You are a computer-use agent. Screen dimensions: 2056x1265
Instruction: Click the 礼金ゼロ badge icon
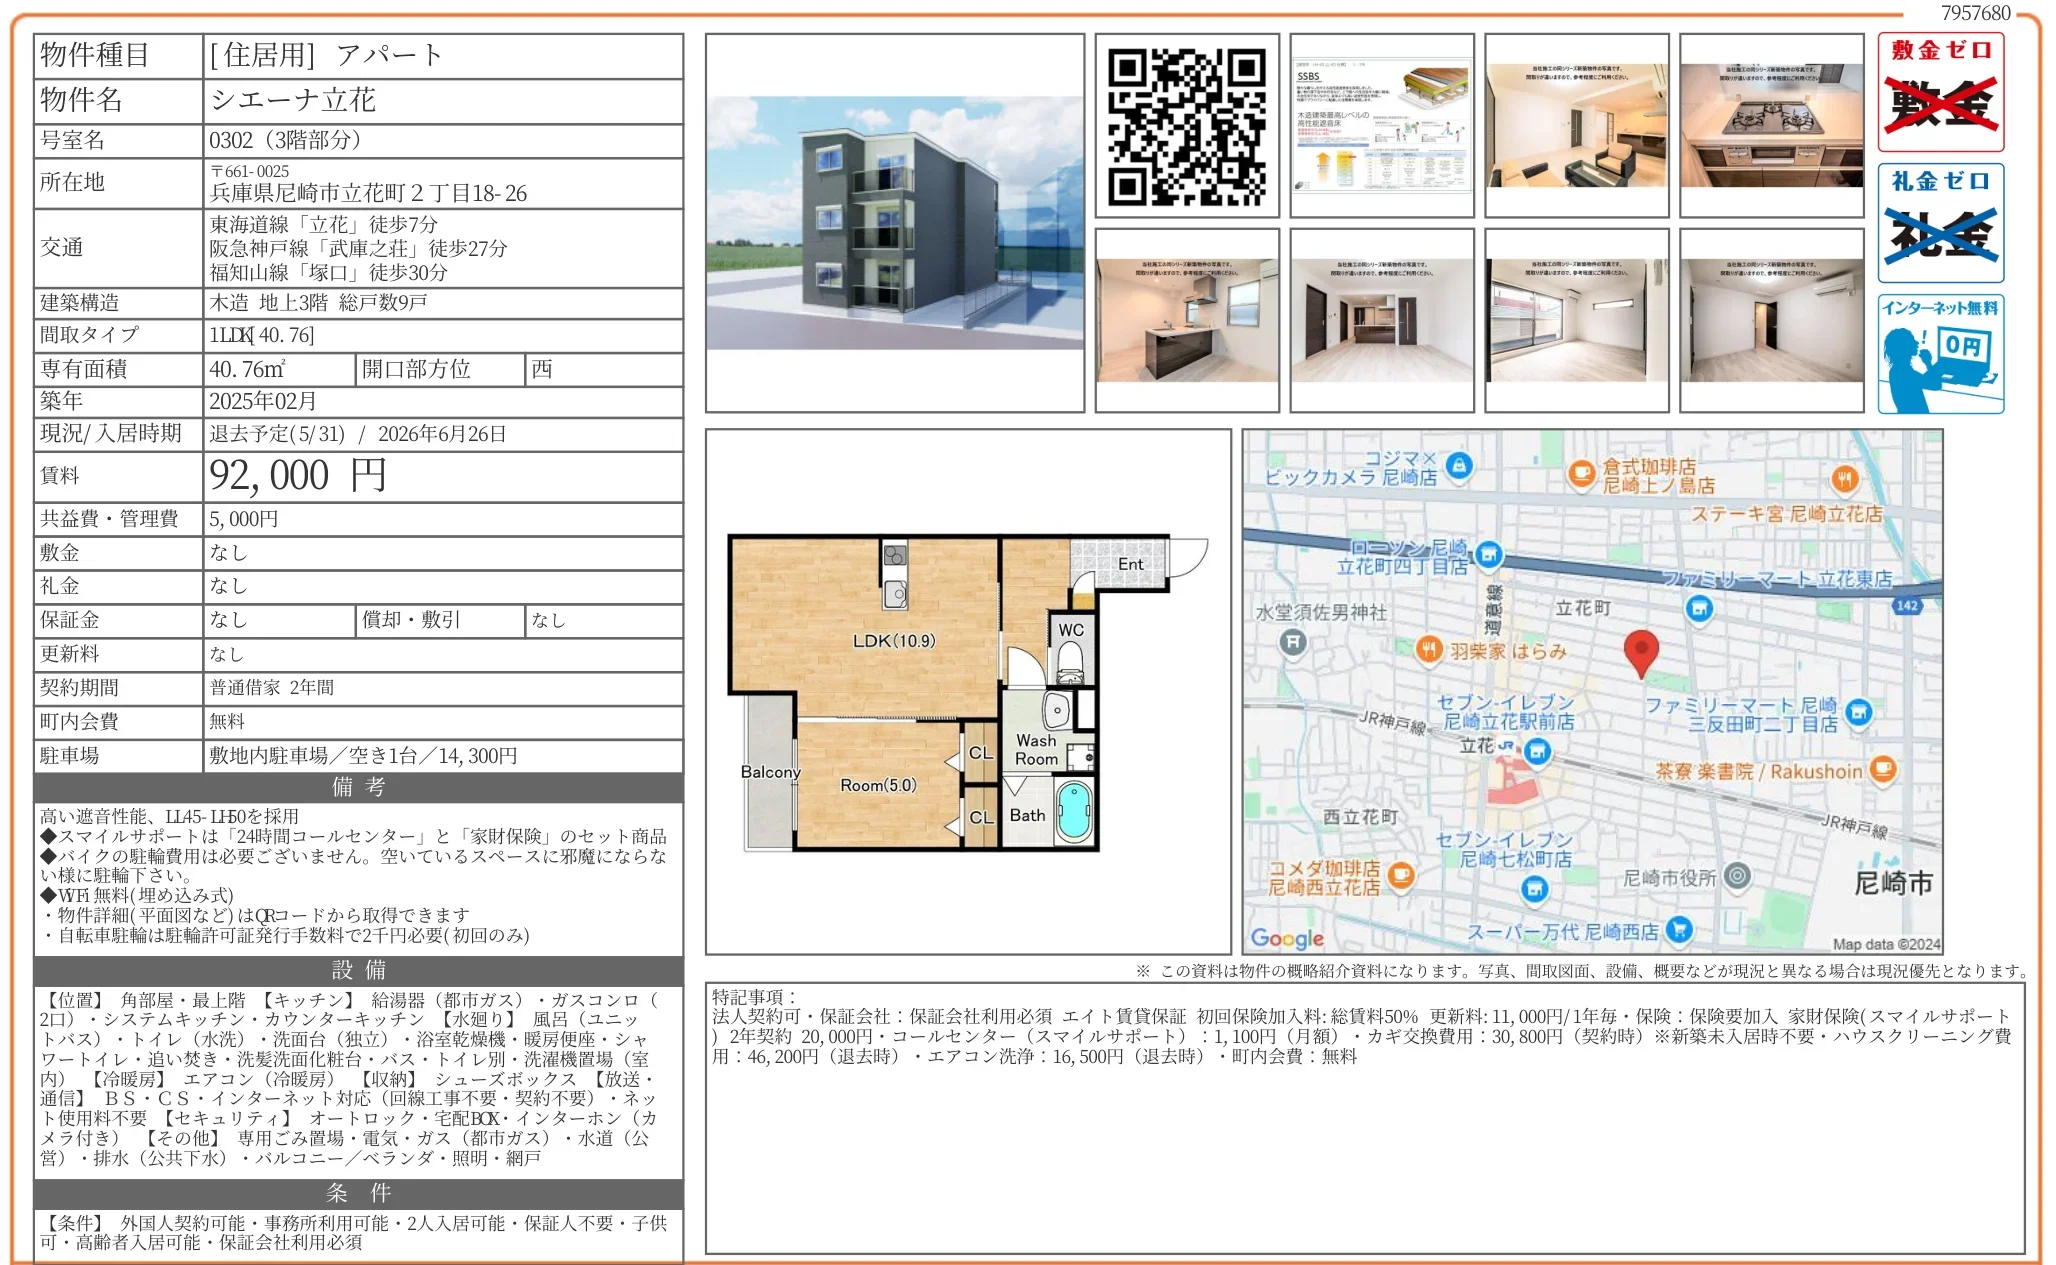1940,223
